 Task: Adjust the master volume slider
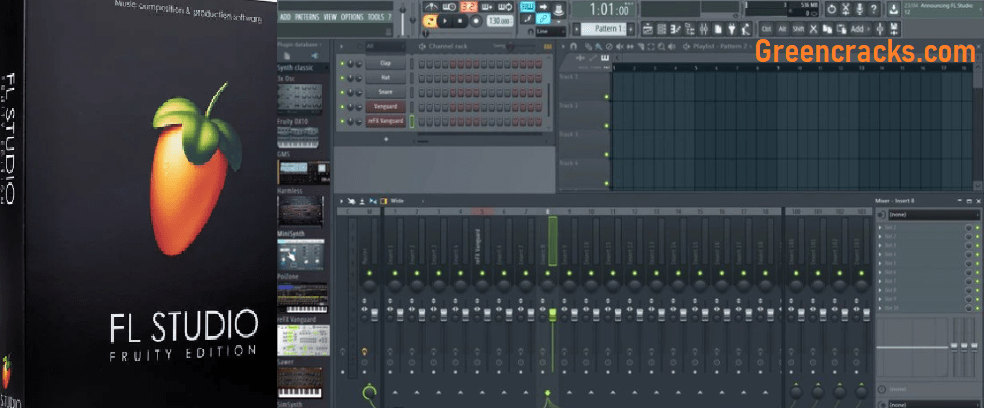tap(403, 19)
